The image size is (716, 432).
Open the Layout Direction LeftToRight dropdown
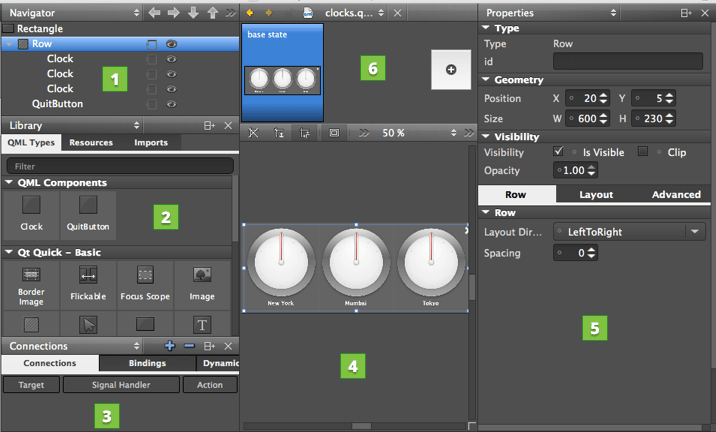coord(694,231)
